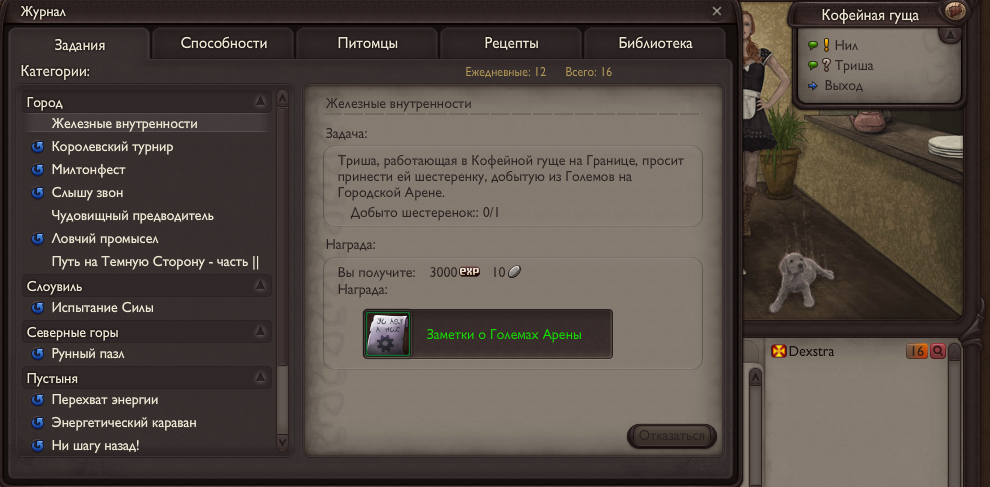This screenshot has height=487, width=990.
Task: Select the Энергетический караван quest
Action: click(x=119, y=423)
